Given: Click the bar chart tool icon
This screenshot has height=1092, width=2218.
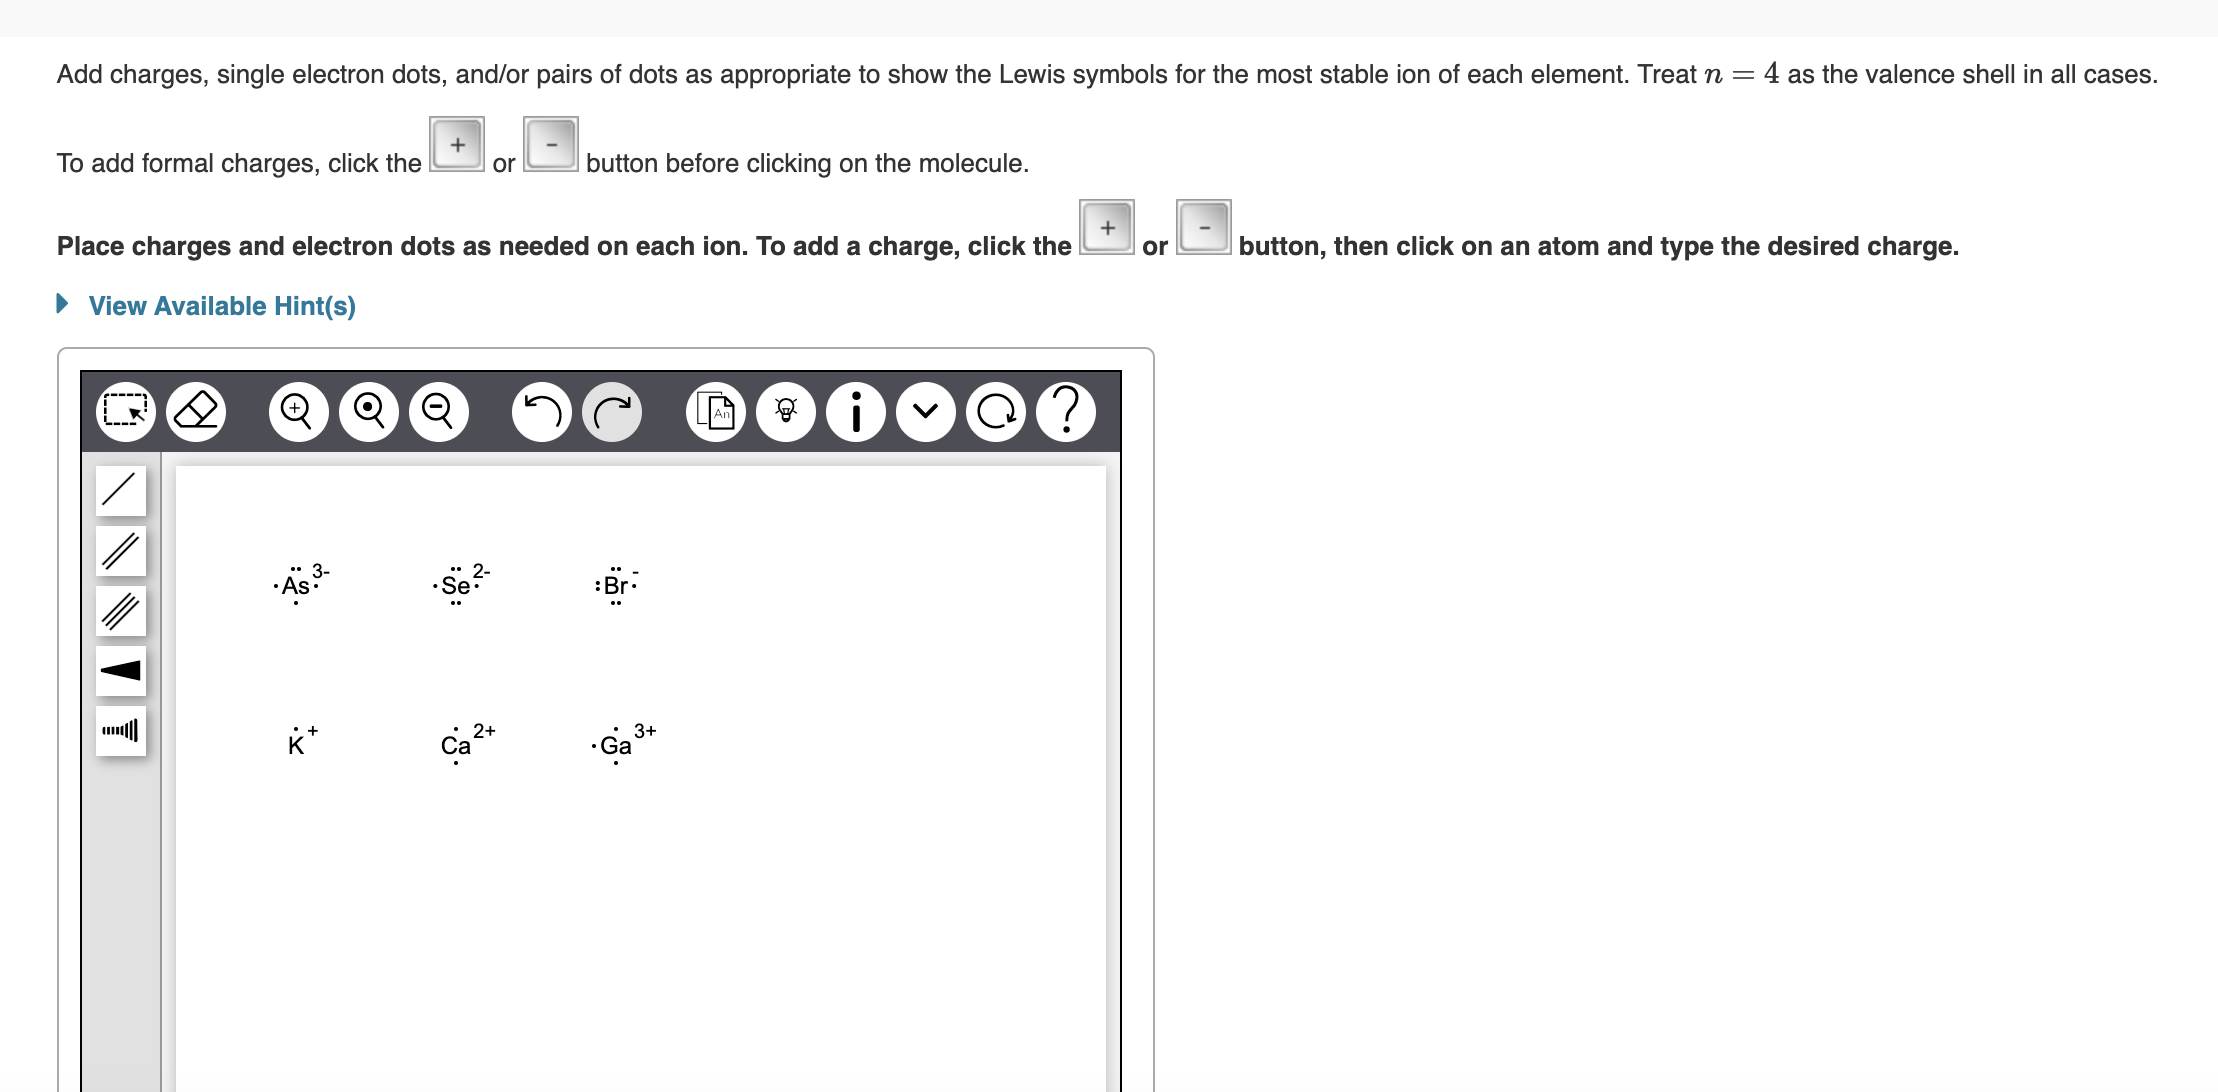Looking at the screenshot, I should (x=120, y=728).
